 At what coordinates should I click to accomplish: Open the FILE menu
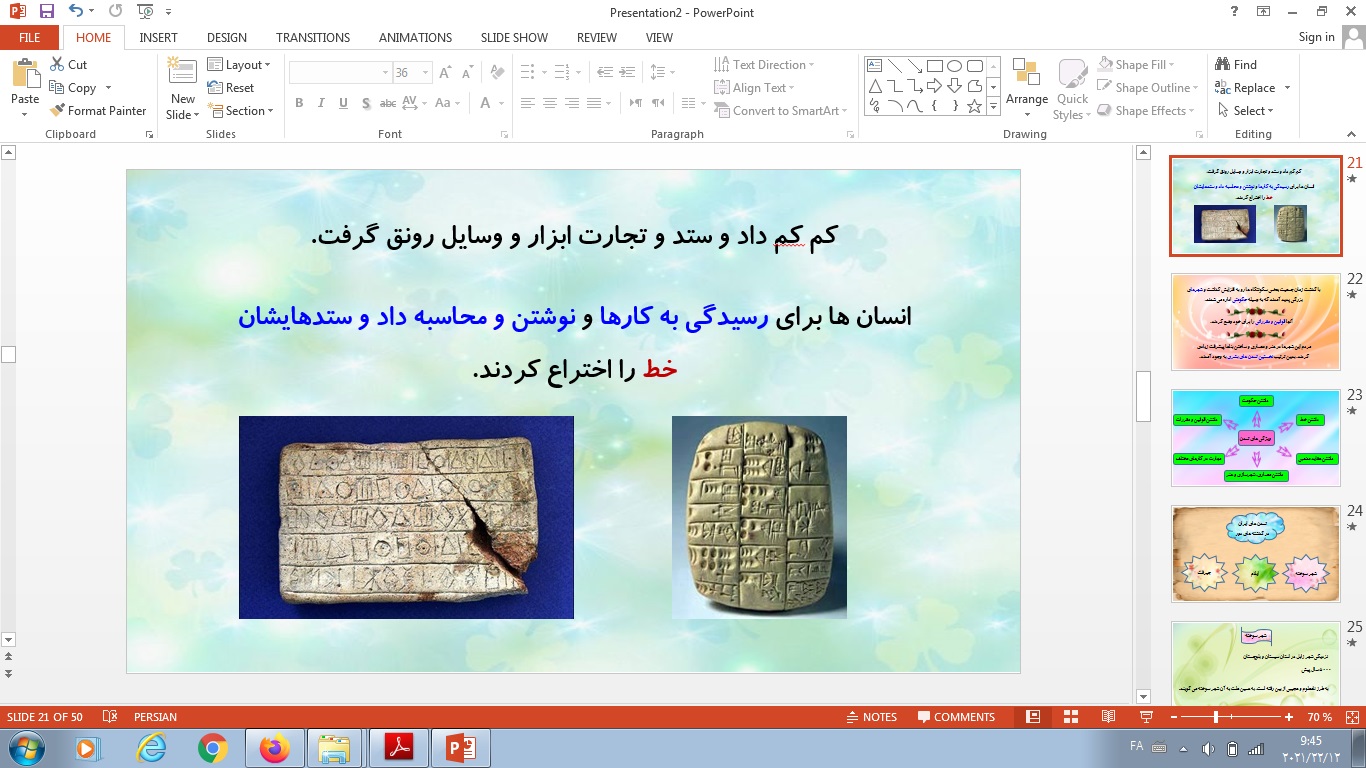[29, 36]
